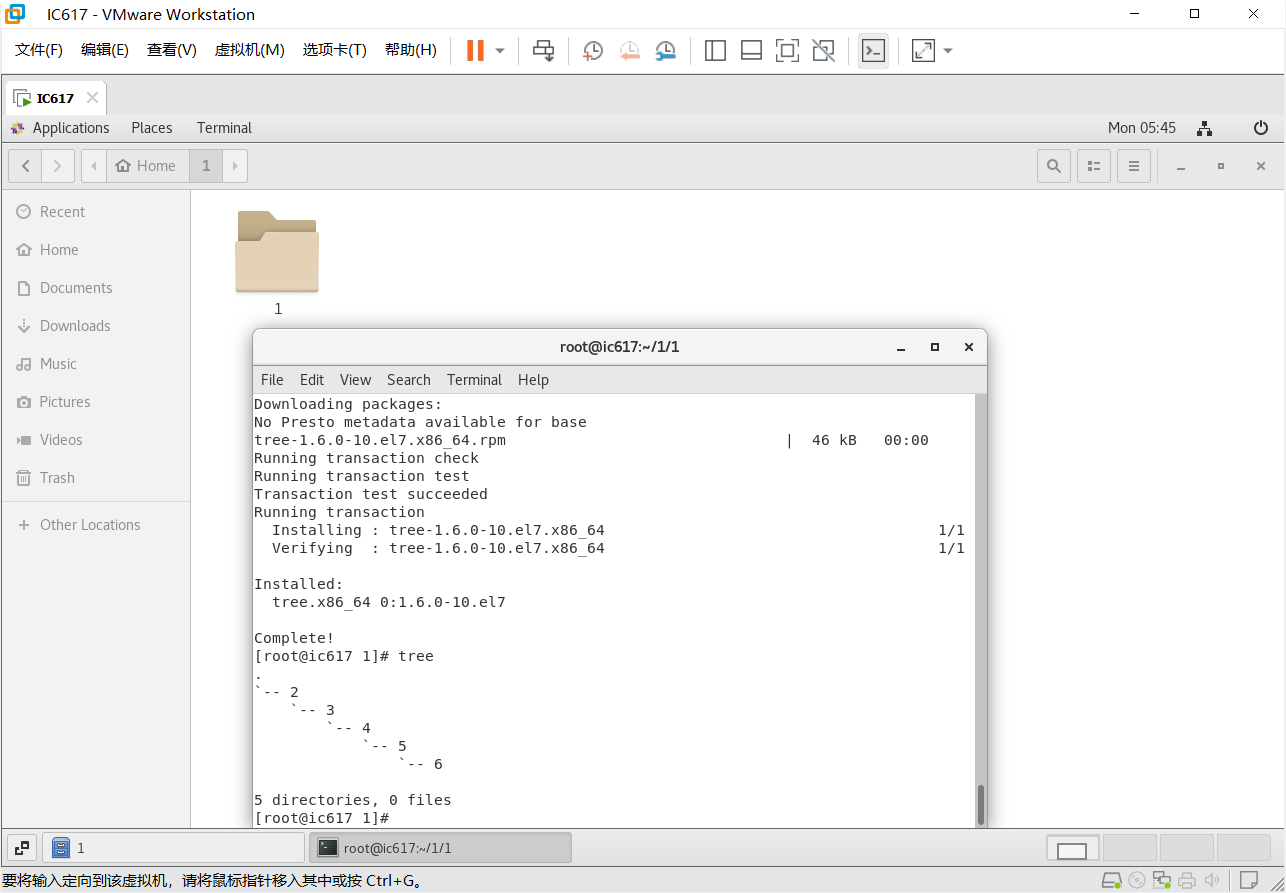Go to Home in the sidebar
The image size is (1286, 893).
(x=95, y=250)
